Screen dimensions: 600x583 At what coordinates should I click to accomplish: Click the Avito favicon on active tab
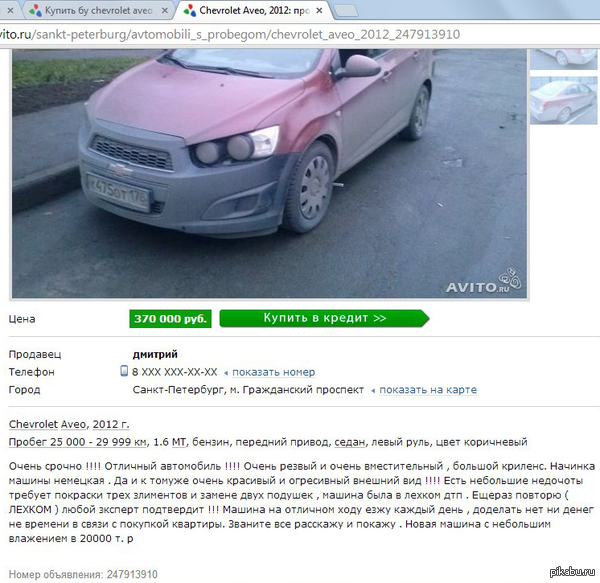(x=190, y=11)
